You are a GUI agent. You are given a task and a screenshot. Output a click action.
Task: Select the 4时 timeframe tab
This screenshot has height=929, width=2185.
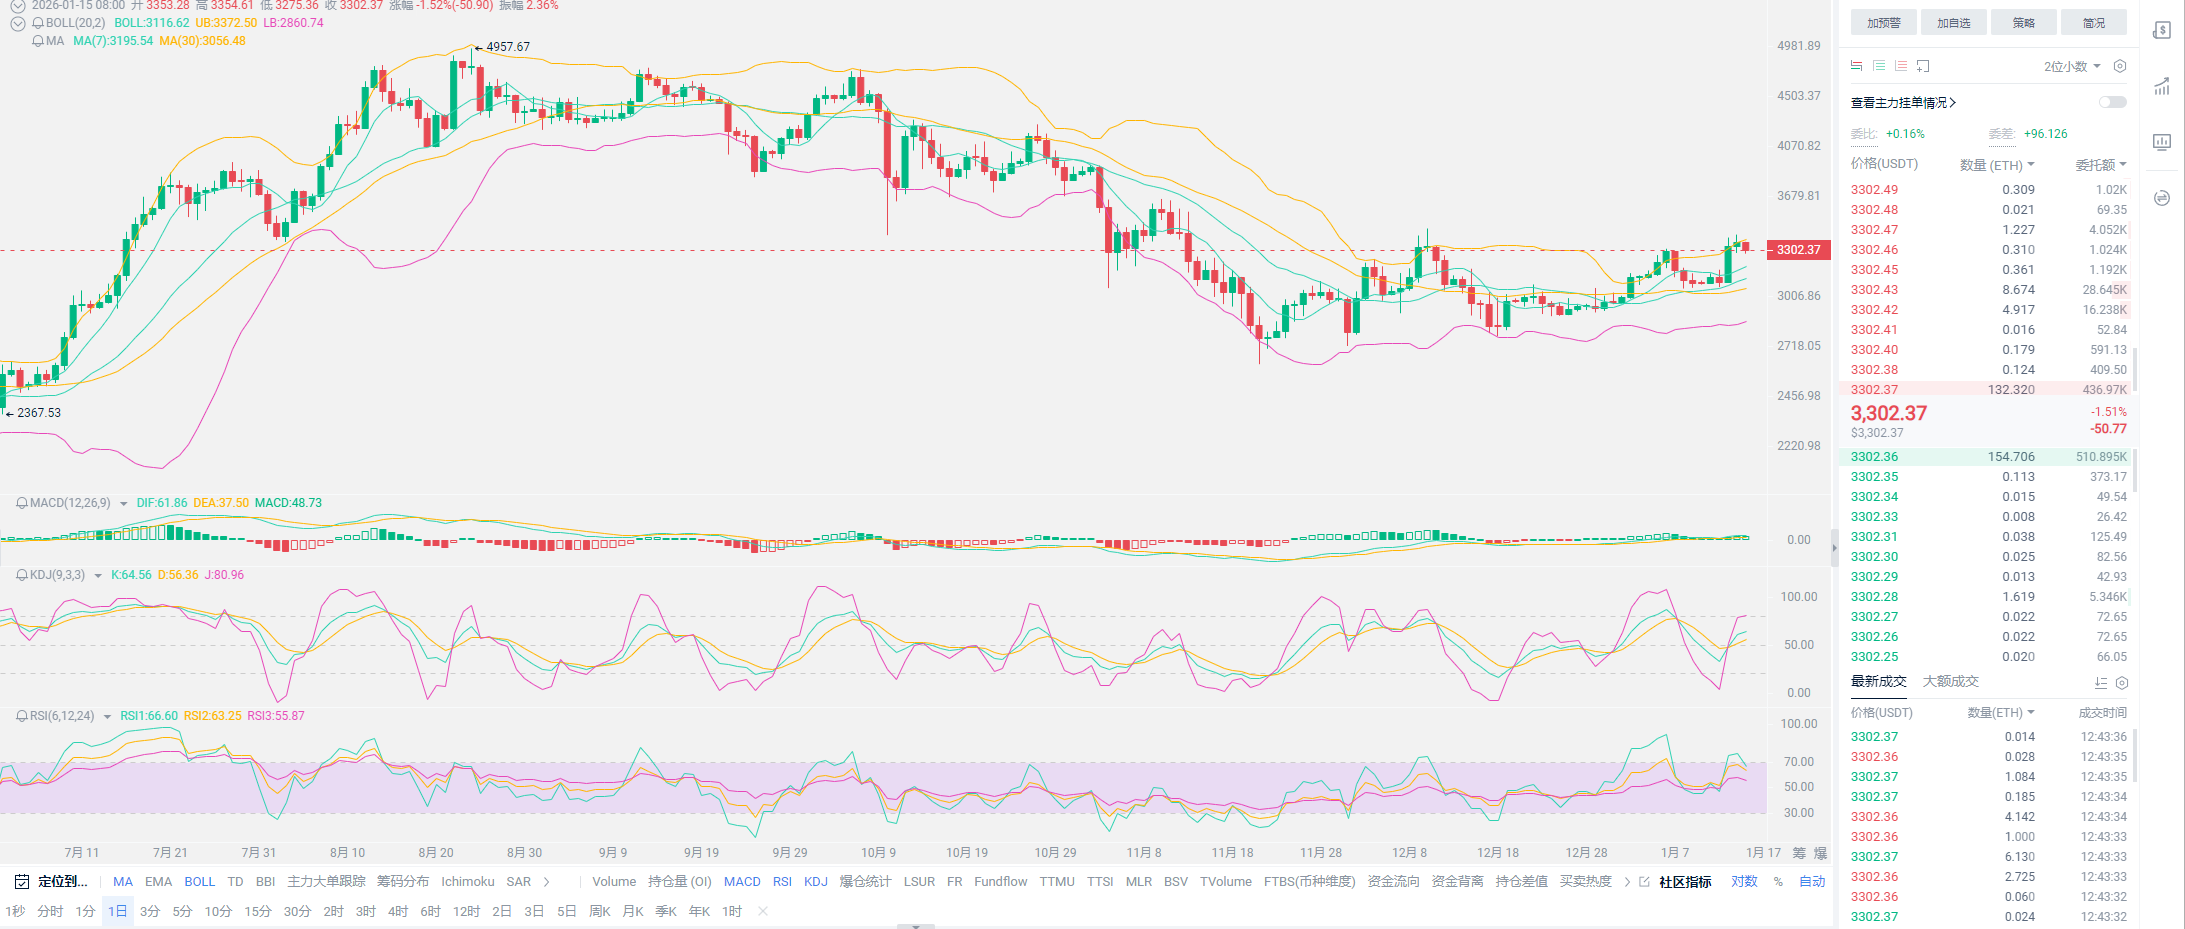398,911
